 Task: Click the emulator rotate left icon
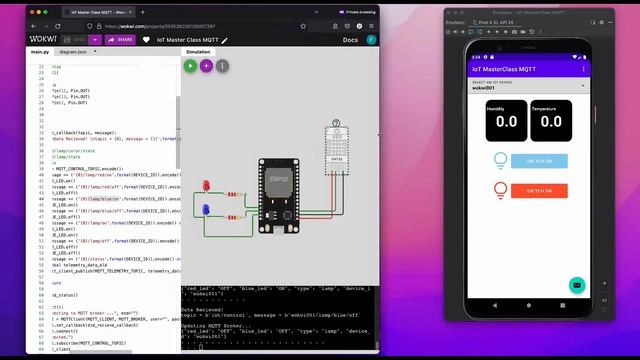coord(470,31)
